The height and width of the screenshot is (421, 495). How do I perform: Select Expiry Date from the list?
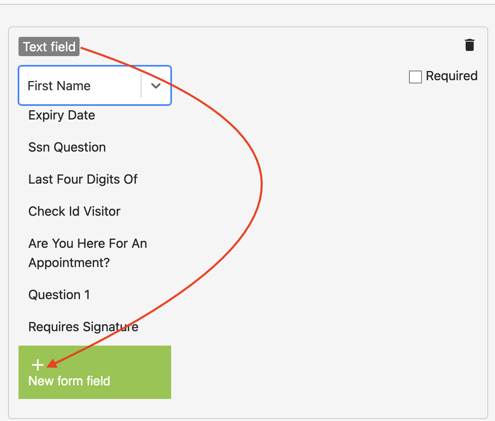click(x=62, y=115)
